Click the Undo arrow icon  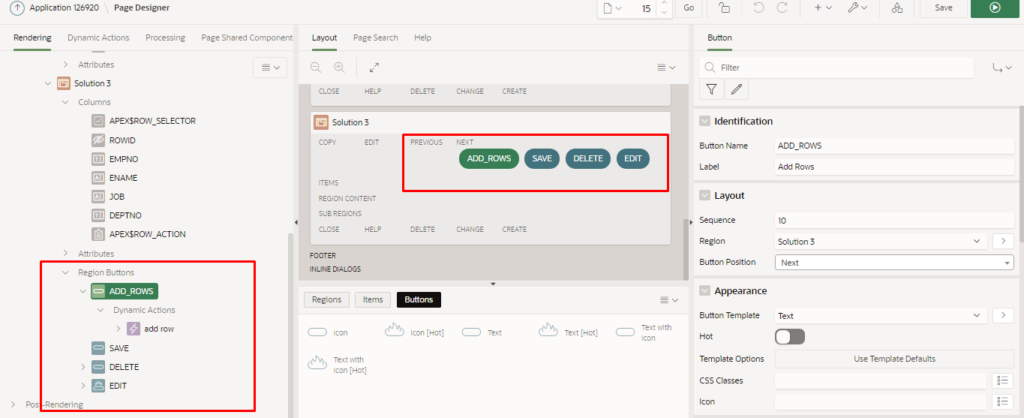click(x=758, y=8)
